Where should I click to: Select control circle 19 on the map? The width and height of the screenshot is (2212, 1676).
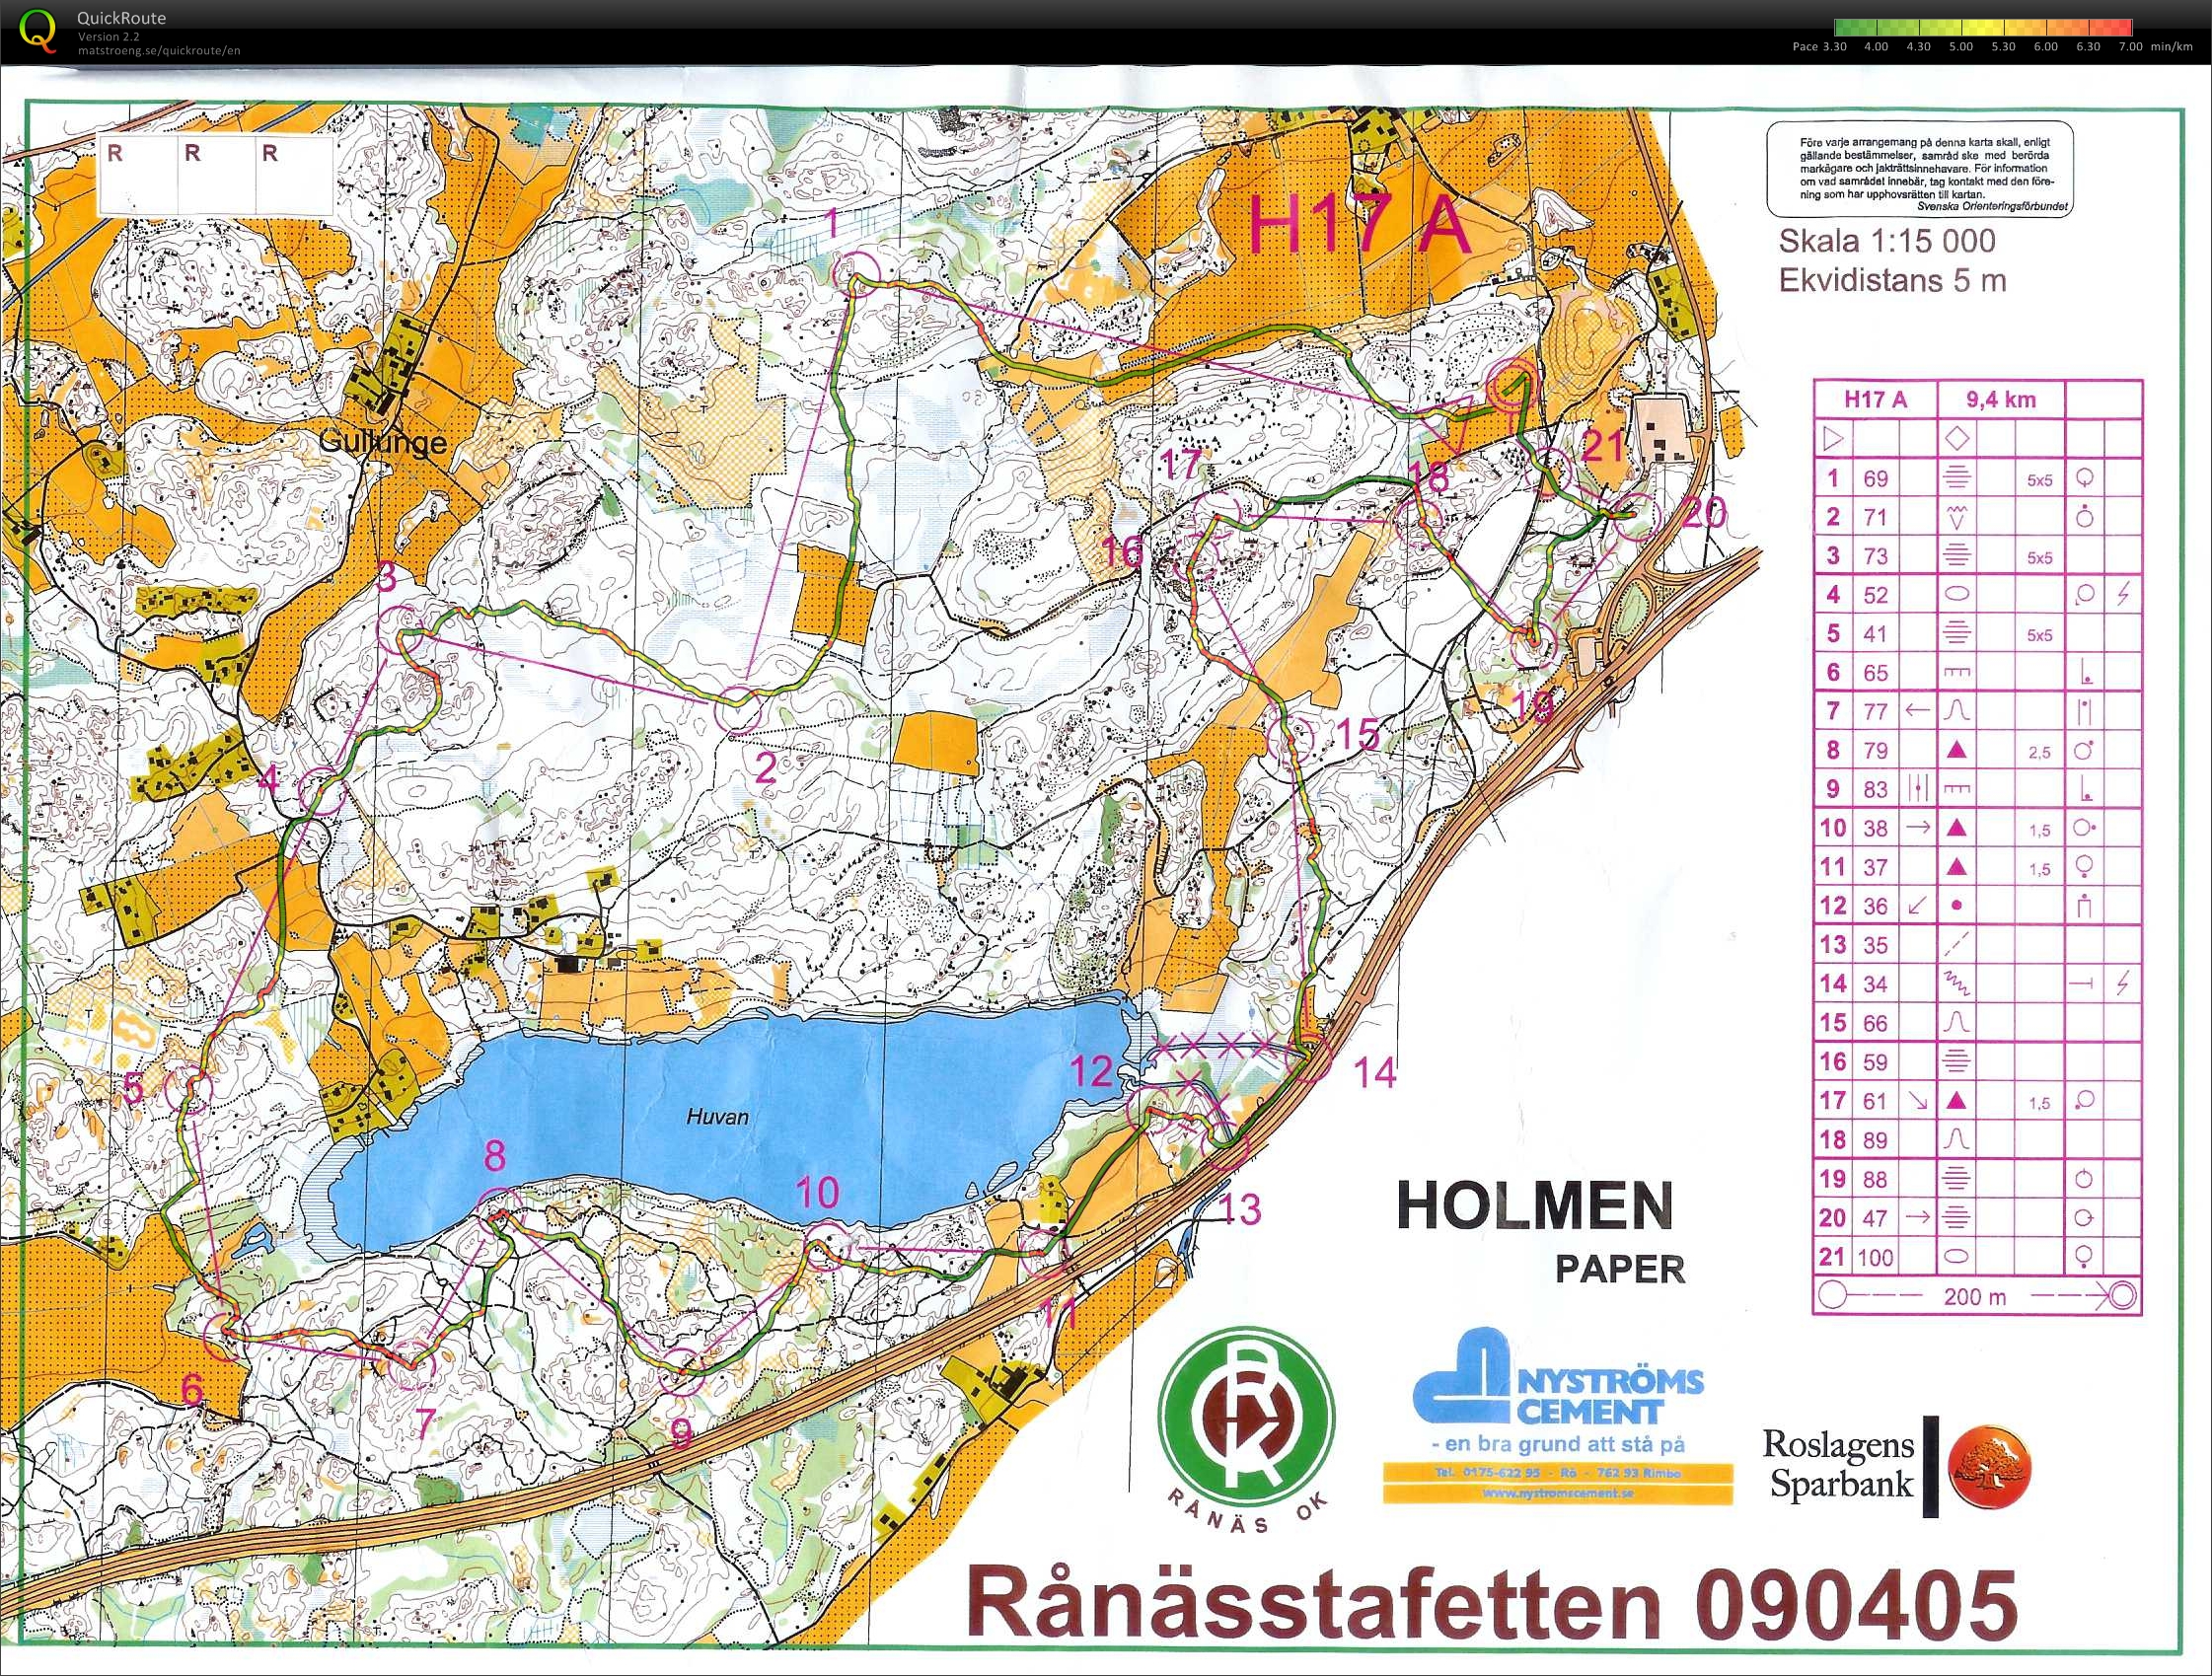pyautogui.click(x=1533, y=643)
